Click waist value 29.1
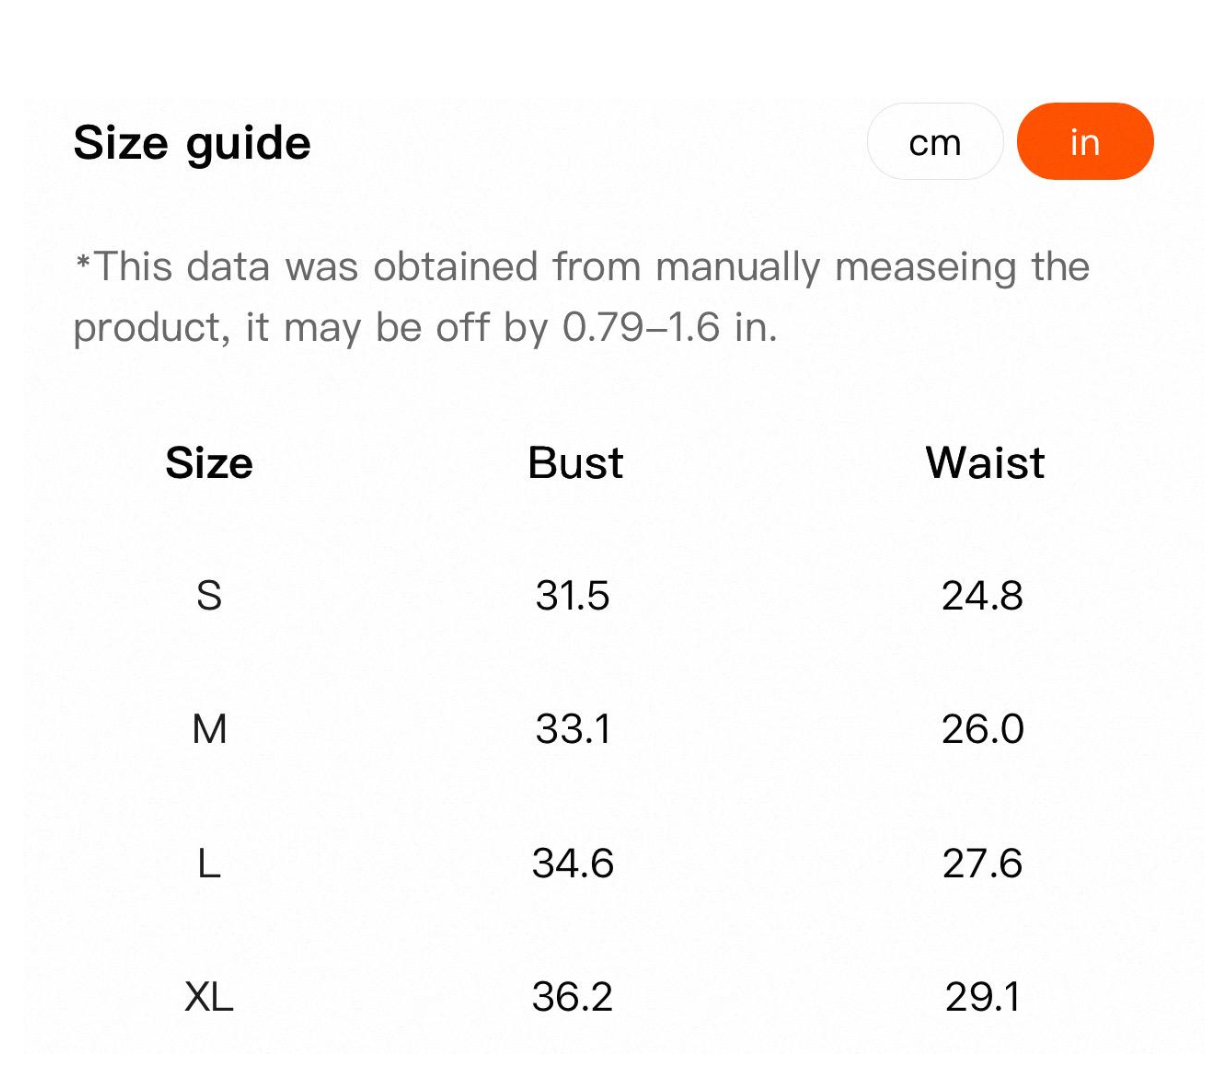The image size is (1232, 1082). [x=982, y=996]
